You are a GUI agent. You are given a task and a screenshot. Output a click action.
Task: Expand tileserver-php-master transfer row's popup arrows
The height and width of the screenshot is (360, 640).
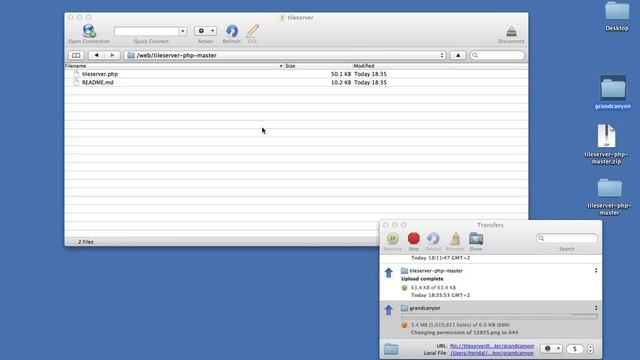596,271
